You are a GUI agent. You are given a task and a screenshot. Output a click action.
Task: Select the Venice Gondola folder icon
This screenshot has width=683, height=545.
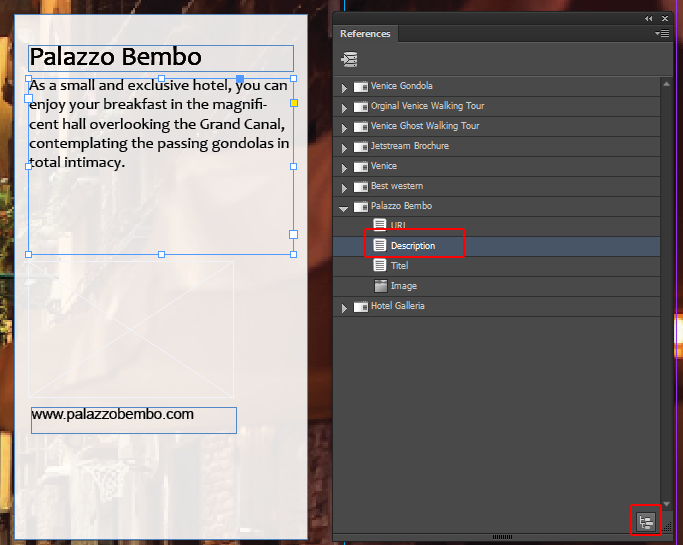click(x=361, y=87)
